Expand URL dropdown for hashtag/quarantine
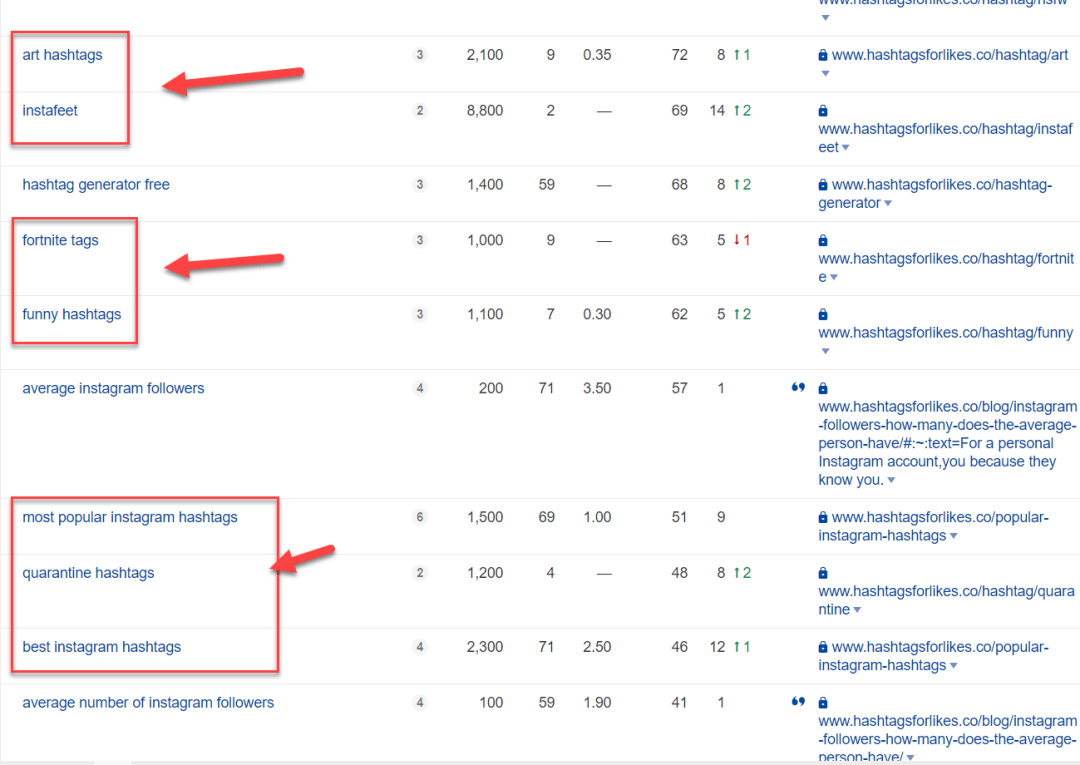The image size is (1080, 765). (x=858, y=609)
